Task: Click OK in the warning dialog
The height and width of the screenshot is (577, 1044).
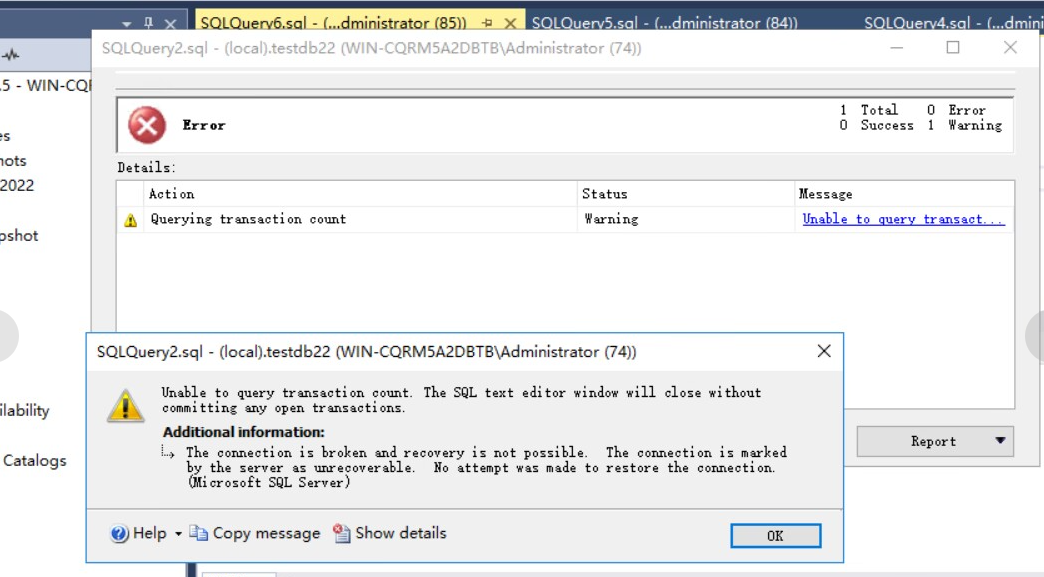Action: click(775, 536)
